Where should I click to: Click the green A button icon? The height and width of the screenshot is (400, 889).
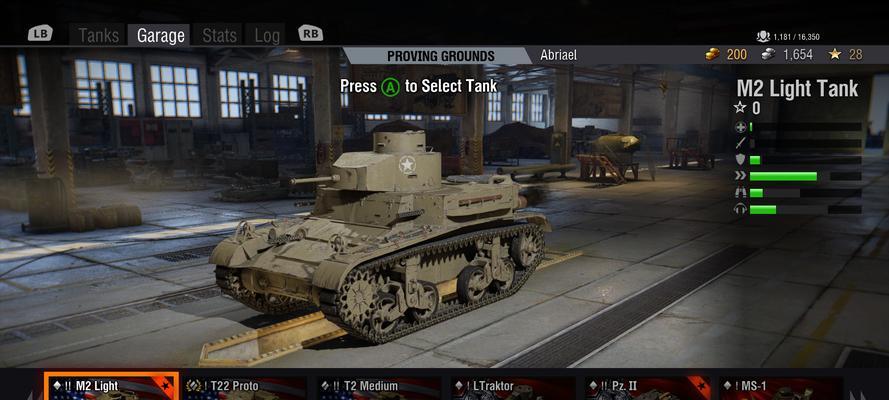pos(390,87)
